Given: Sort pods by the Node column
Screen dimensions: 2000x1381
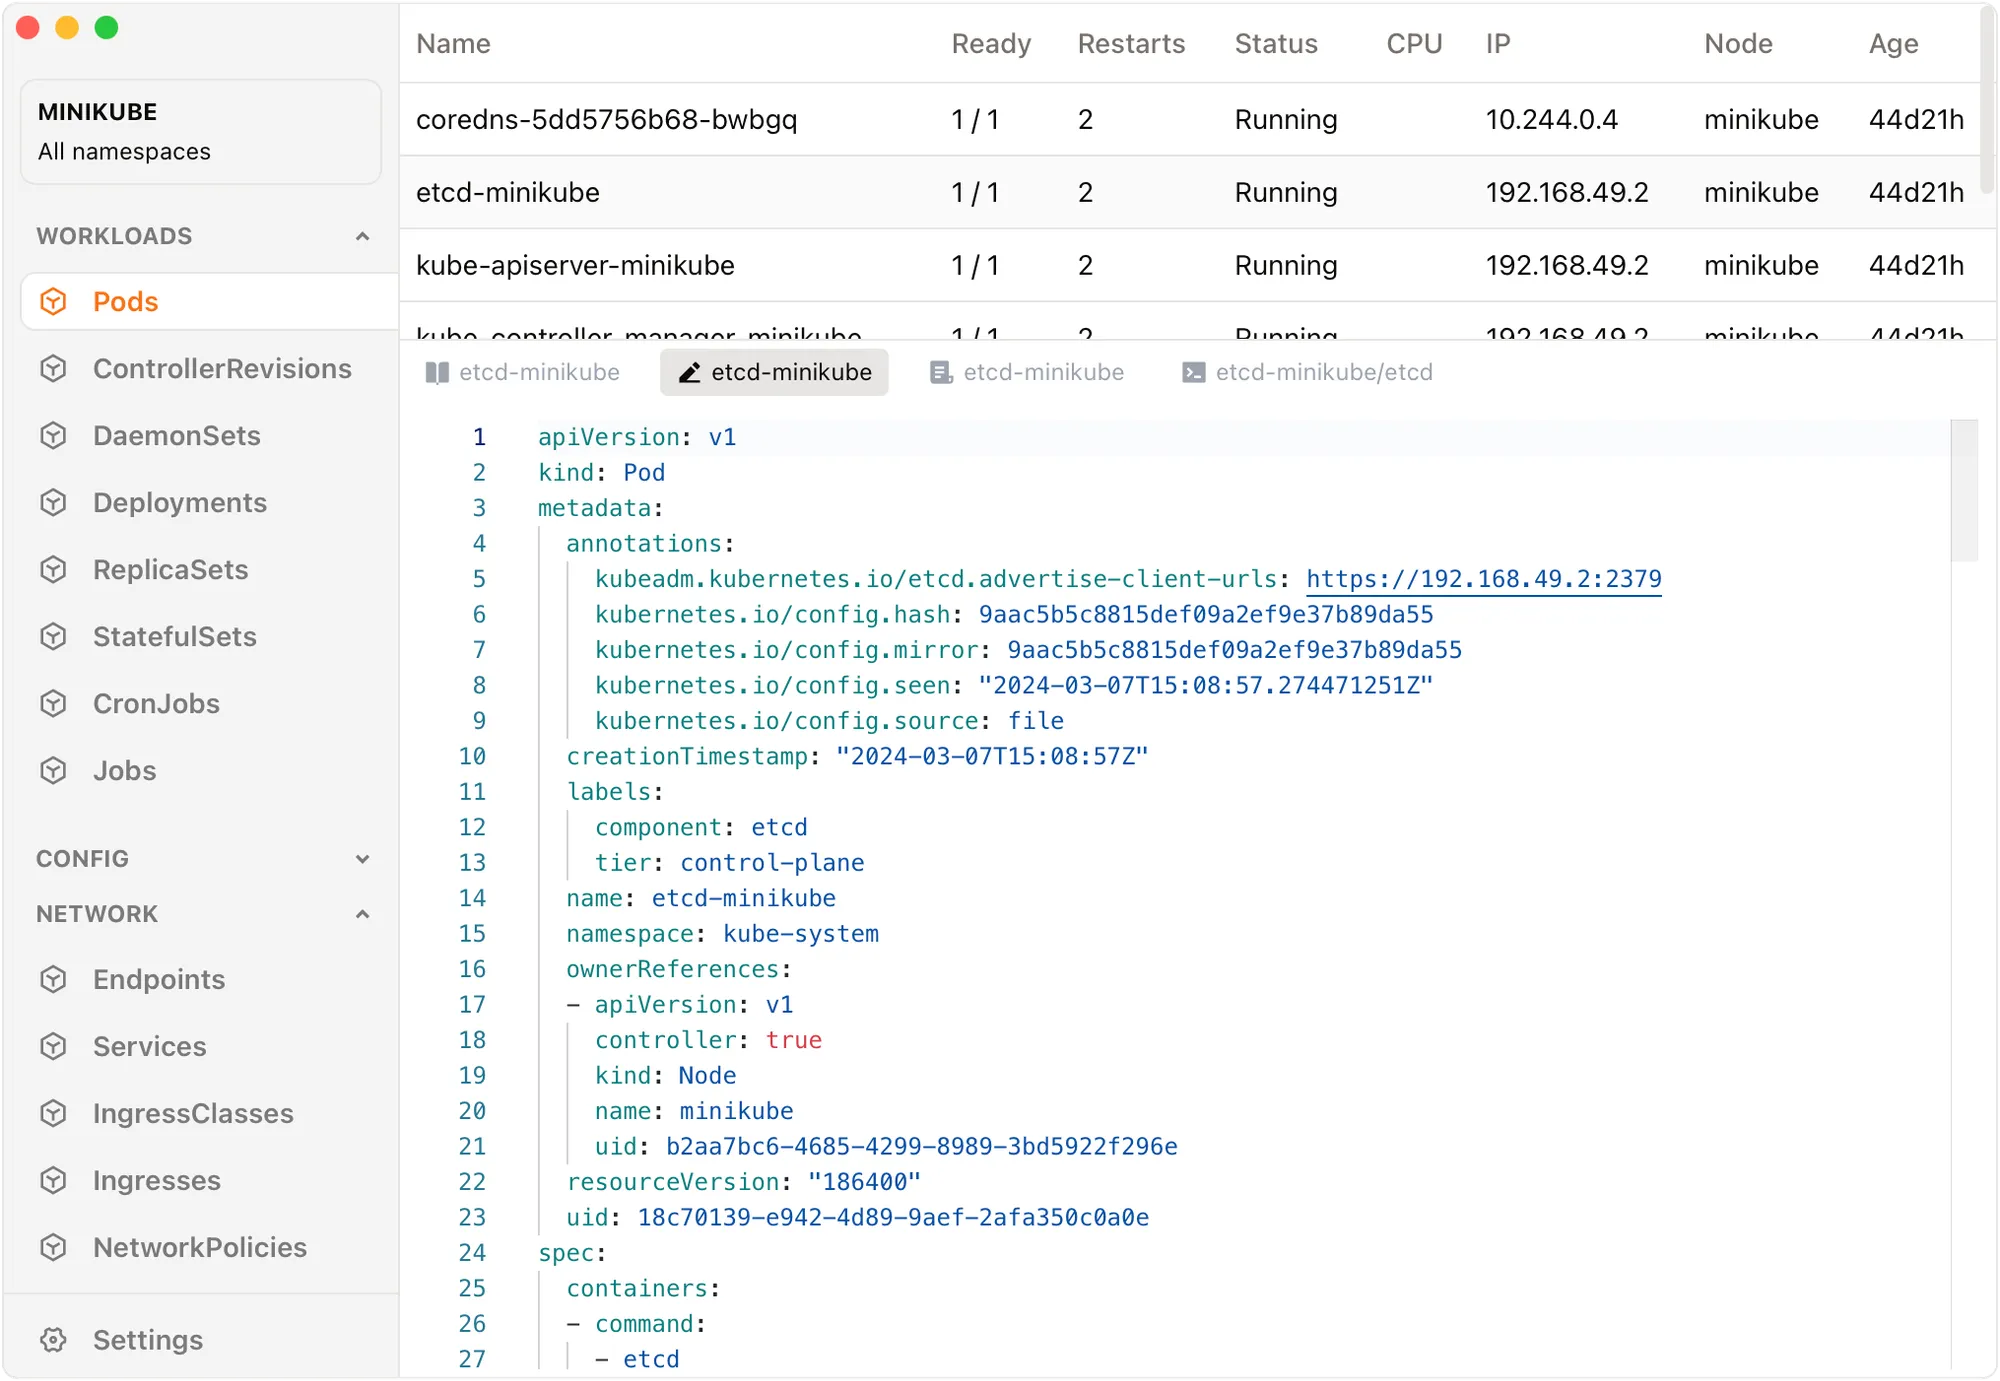Looking at the screenshot, I should pos(1738,43).
